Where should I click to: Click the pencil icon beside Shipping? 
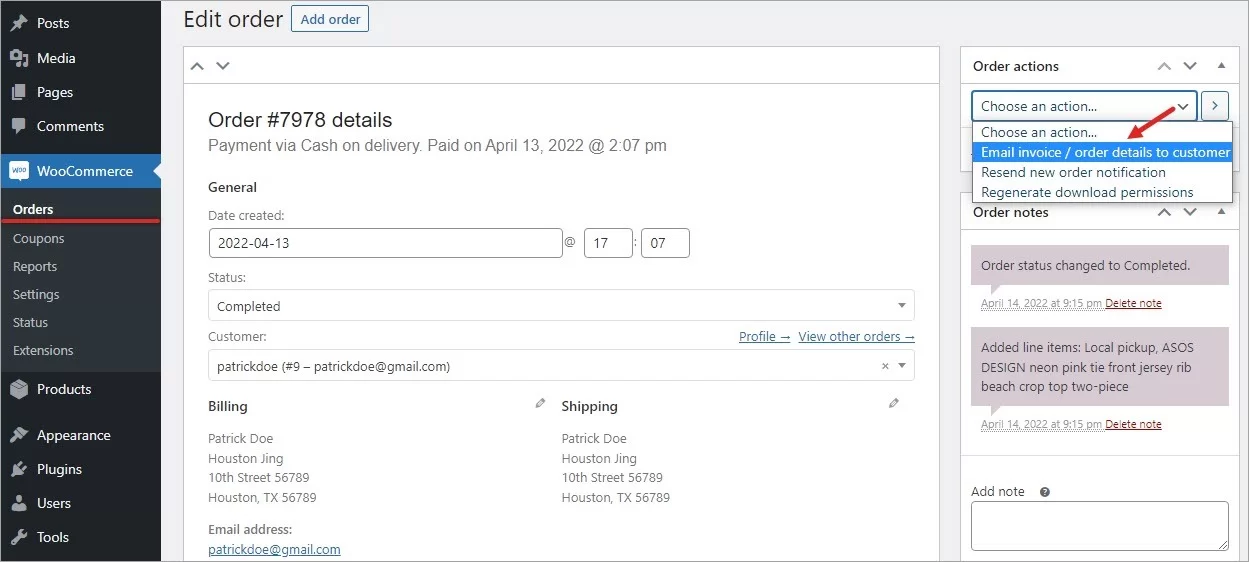[x=894, y=404]
